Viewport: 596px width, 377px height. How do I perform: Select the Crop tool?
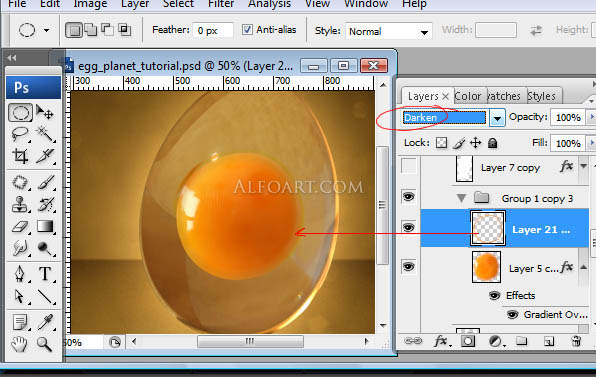[20, 155]
